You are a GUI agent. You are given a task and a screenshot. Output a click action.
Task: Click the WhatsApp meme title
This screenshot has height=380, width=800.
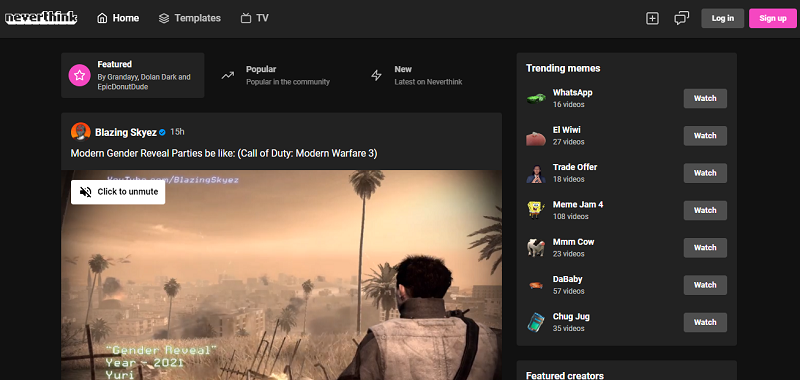pos(572,93)
